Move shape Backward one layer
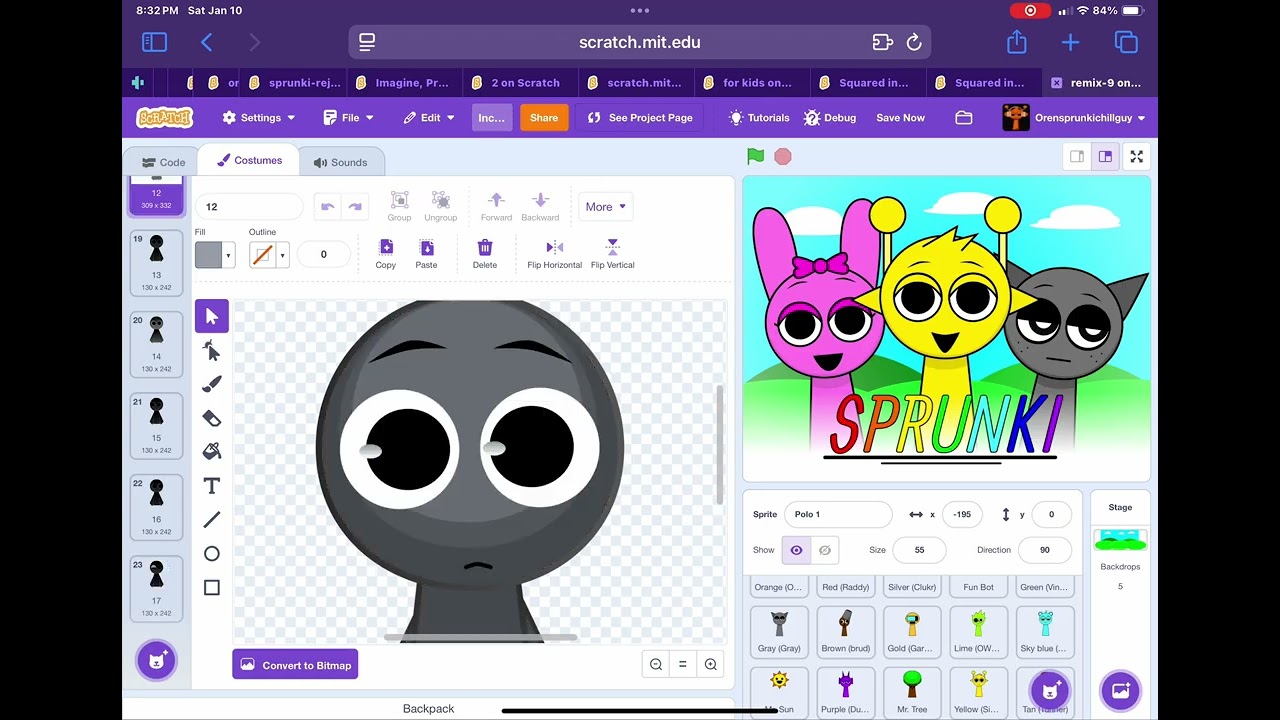Screen dimensions: 1280x720 point(540,206)
